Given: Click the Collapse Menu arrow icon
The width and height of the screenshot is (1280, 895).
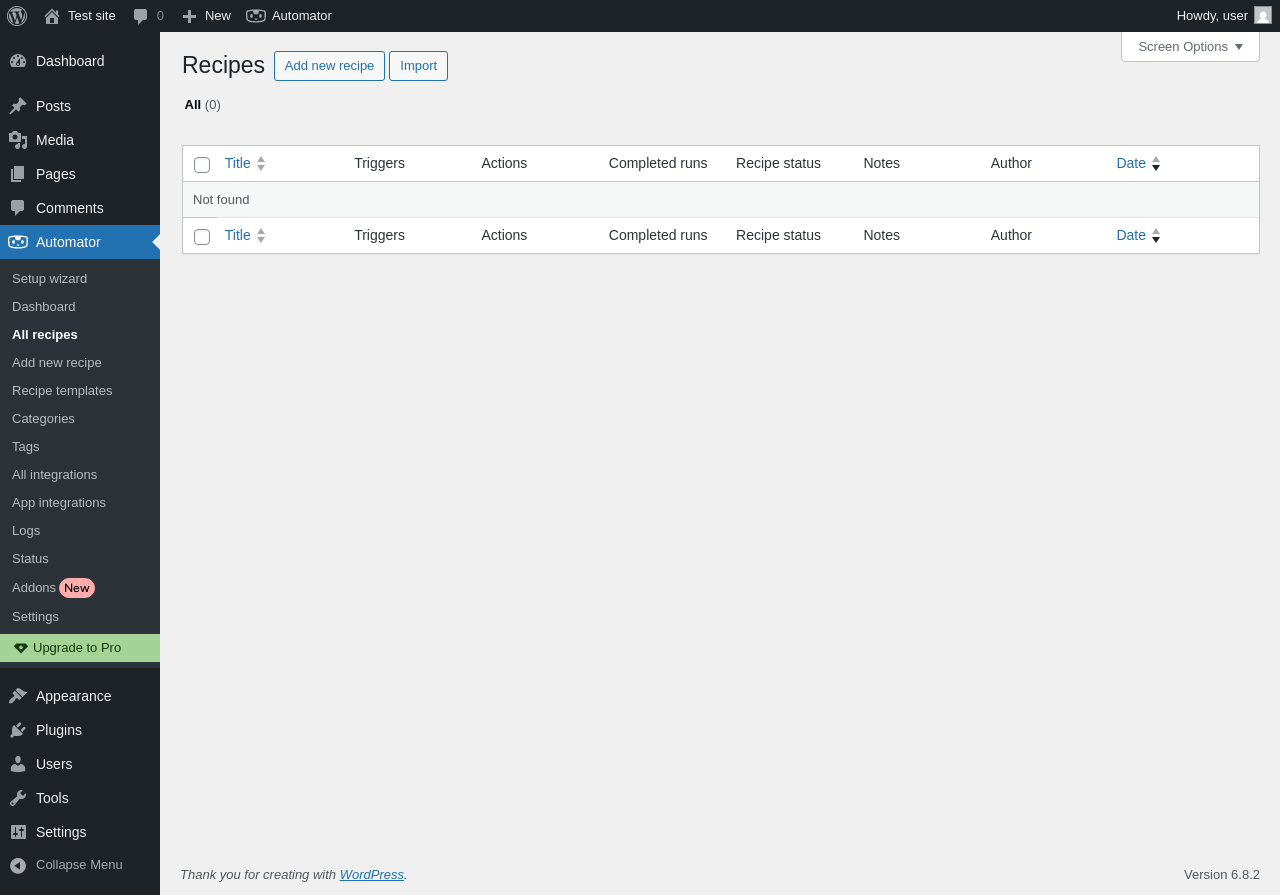Looking at the screenshot, I should 18,865.
